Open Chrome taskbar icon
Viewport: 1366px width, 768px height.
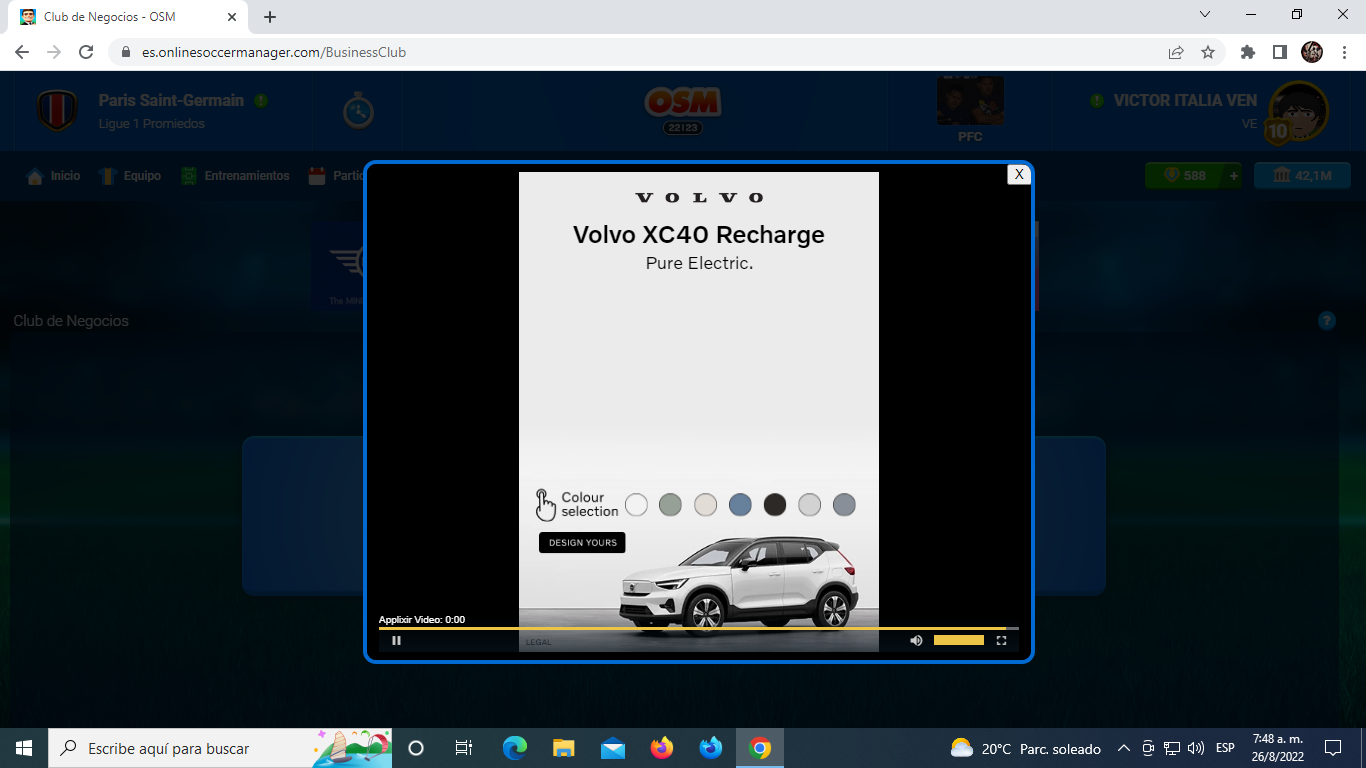click(760, 748)
